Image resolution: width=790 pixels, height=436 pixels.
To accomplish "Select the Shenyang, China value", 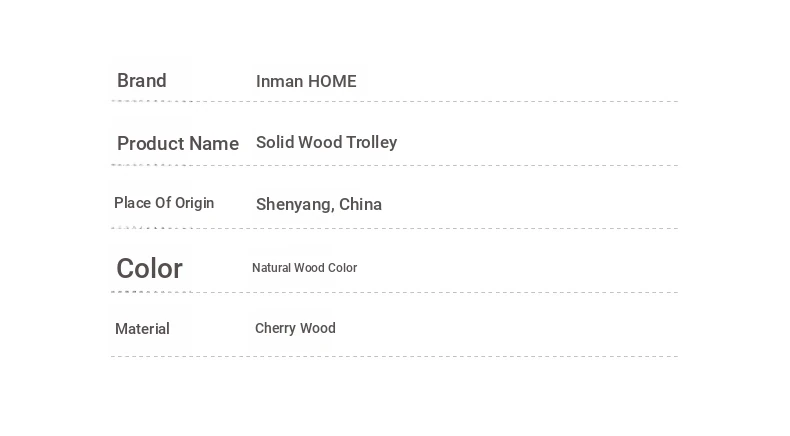I will click(319, 204).
